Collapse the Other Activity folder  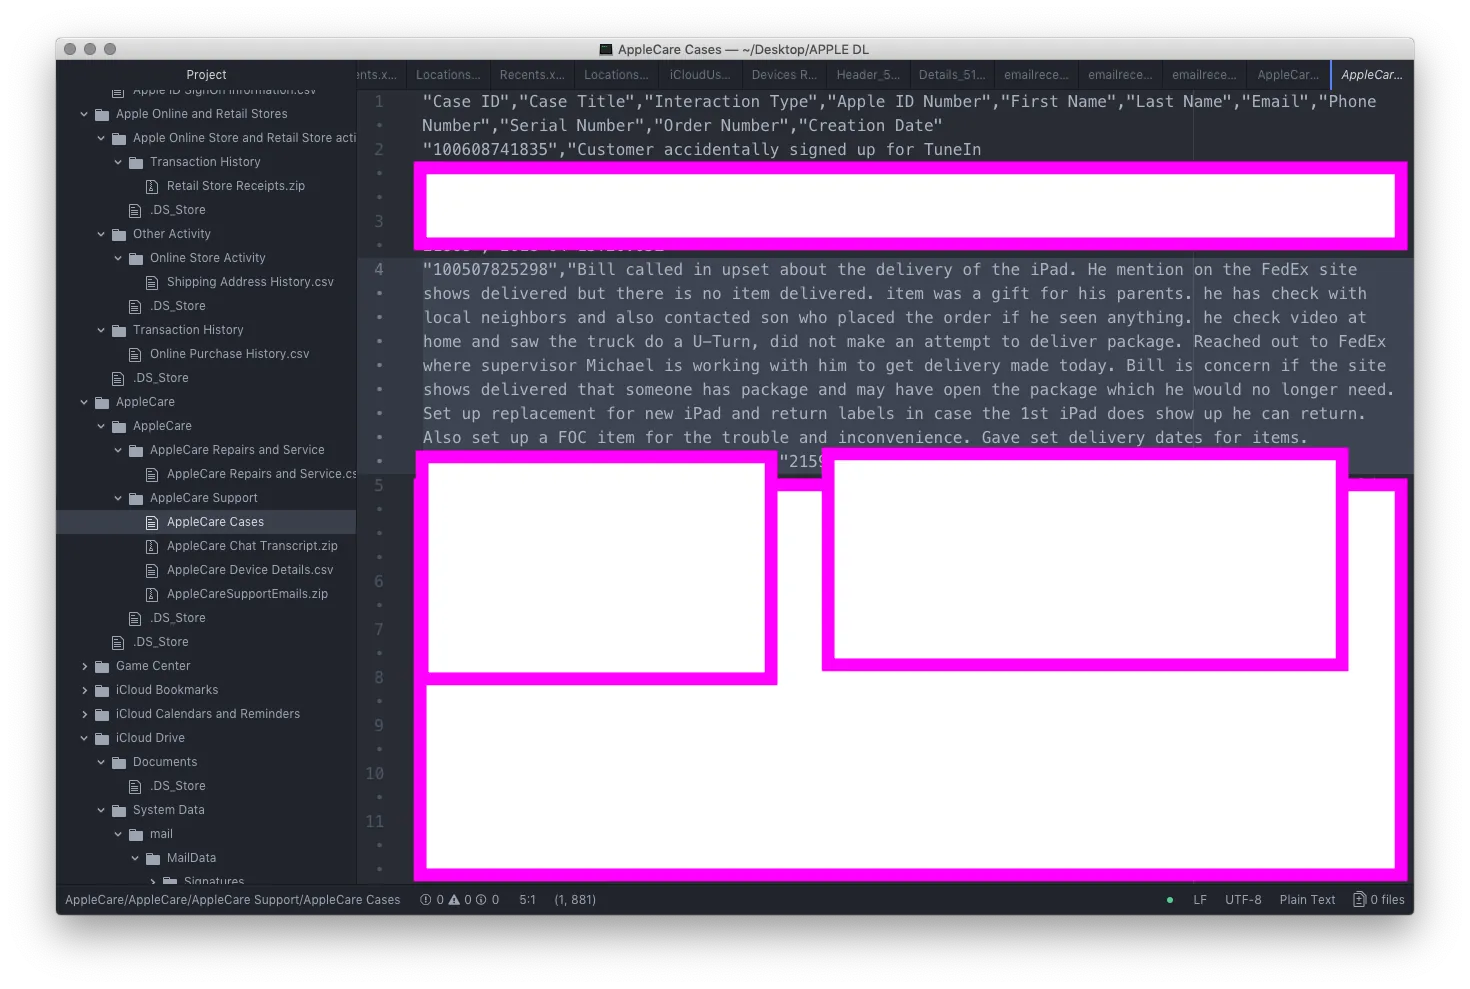tap(101, 234)
